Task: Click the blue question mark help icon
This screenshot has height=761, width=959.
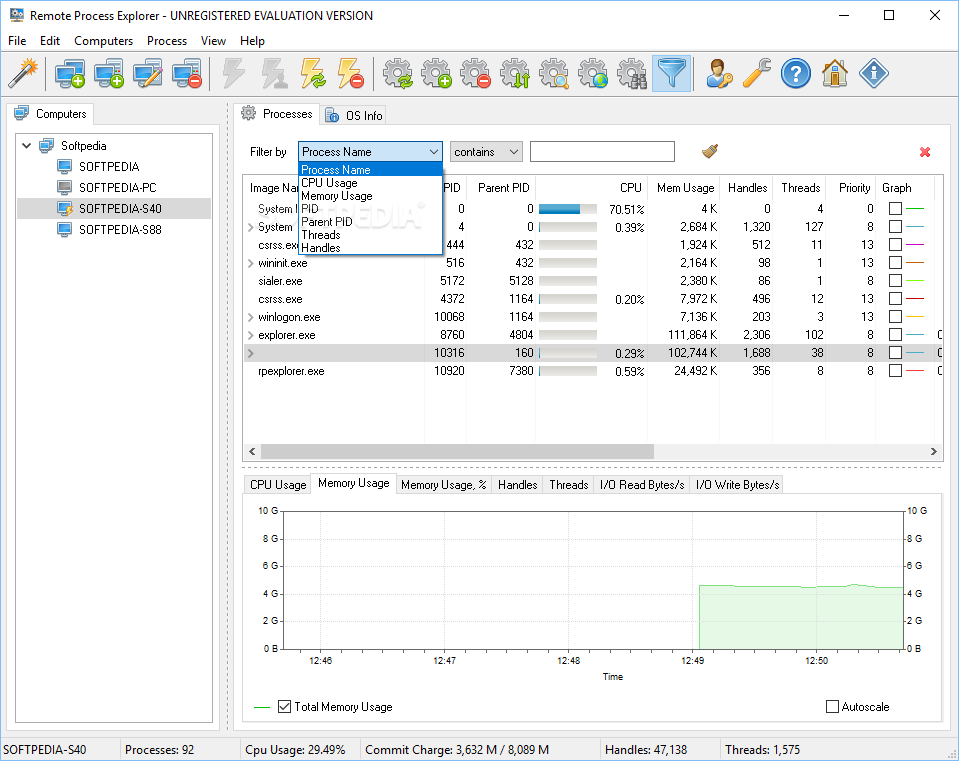Action: pos(796,73)
